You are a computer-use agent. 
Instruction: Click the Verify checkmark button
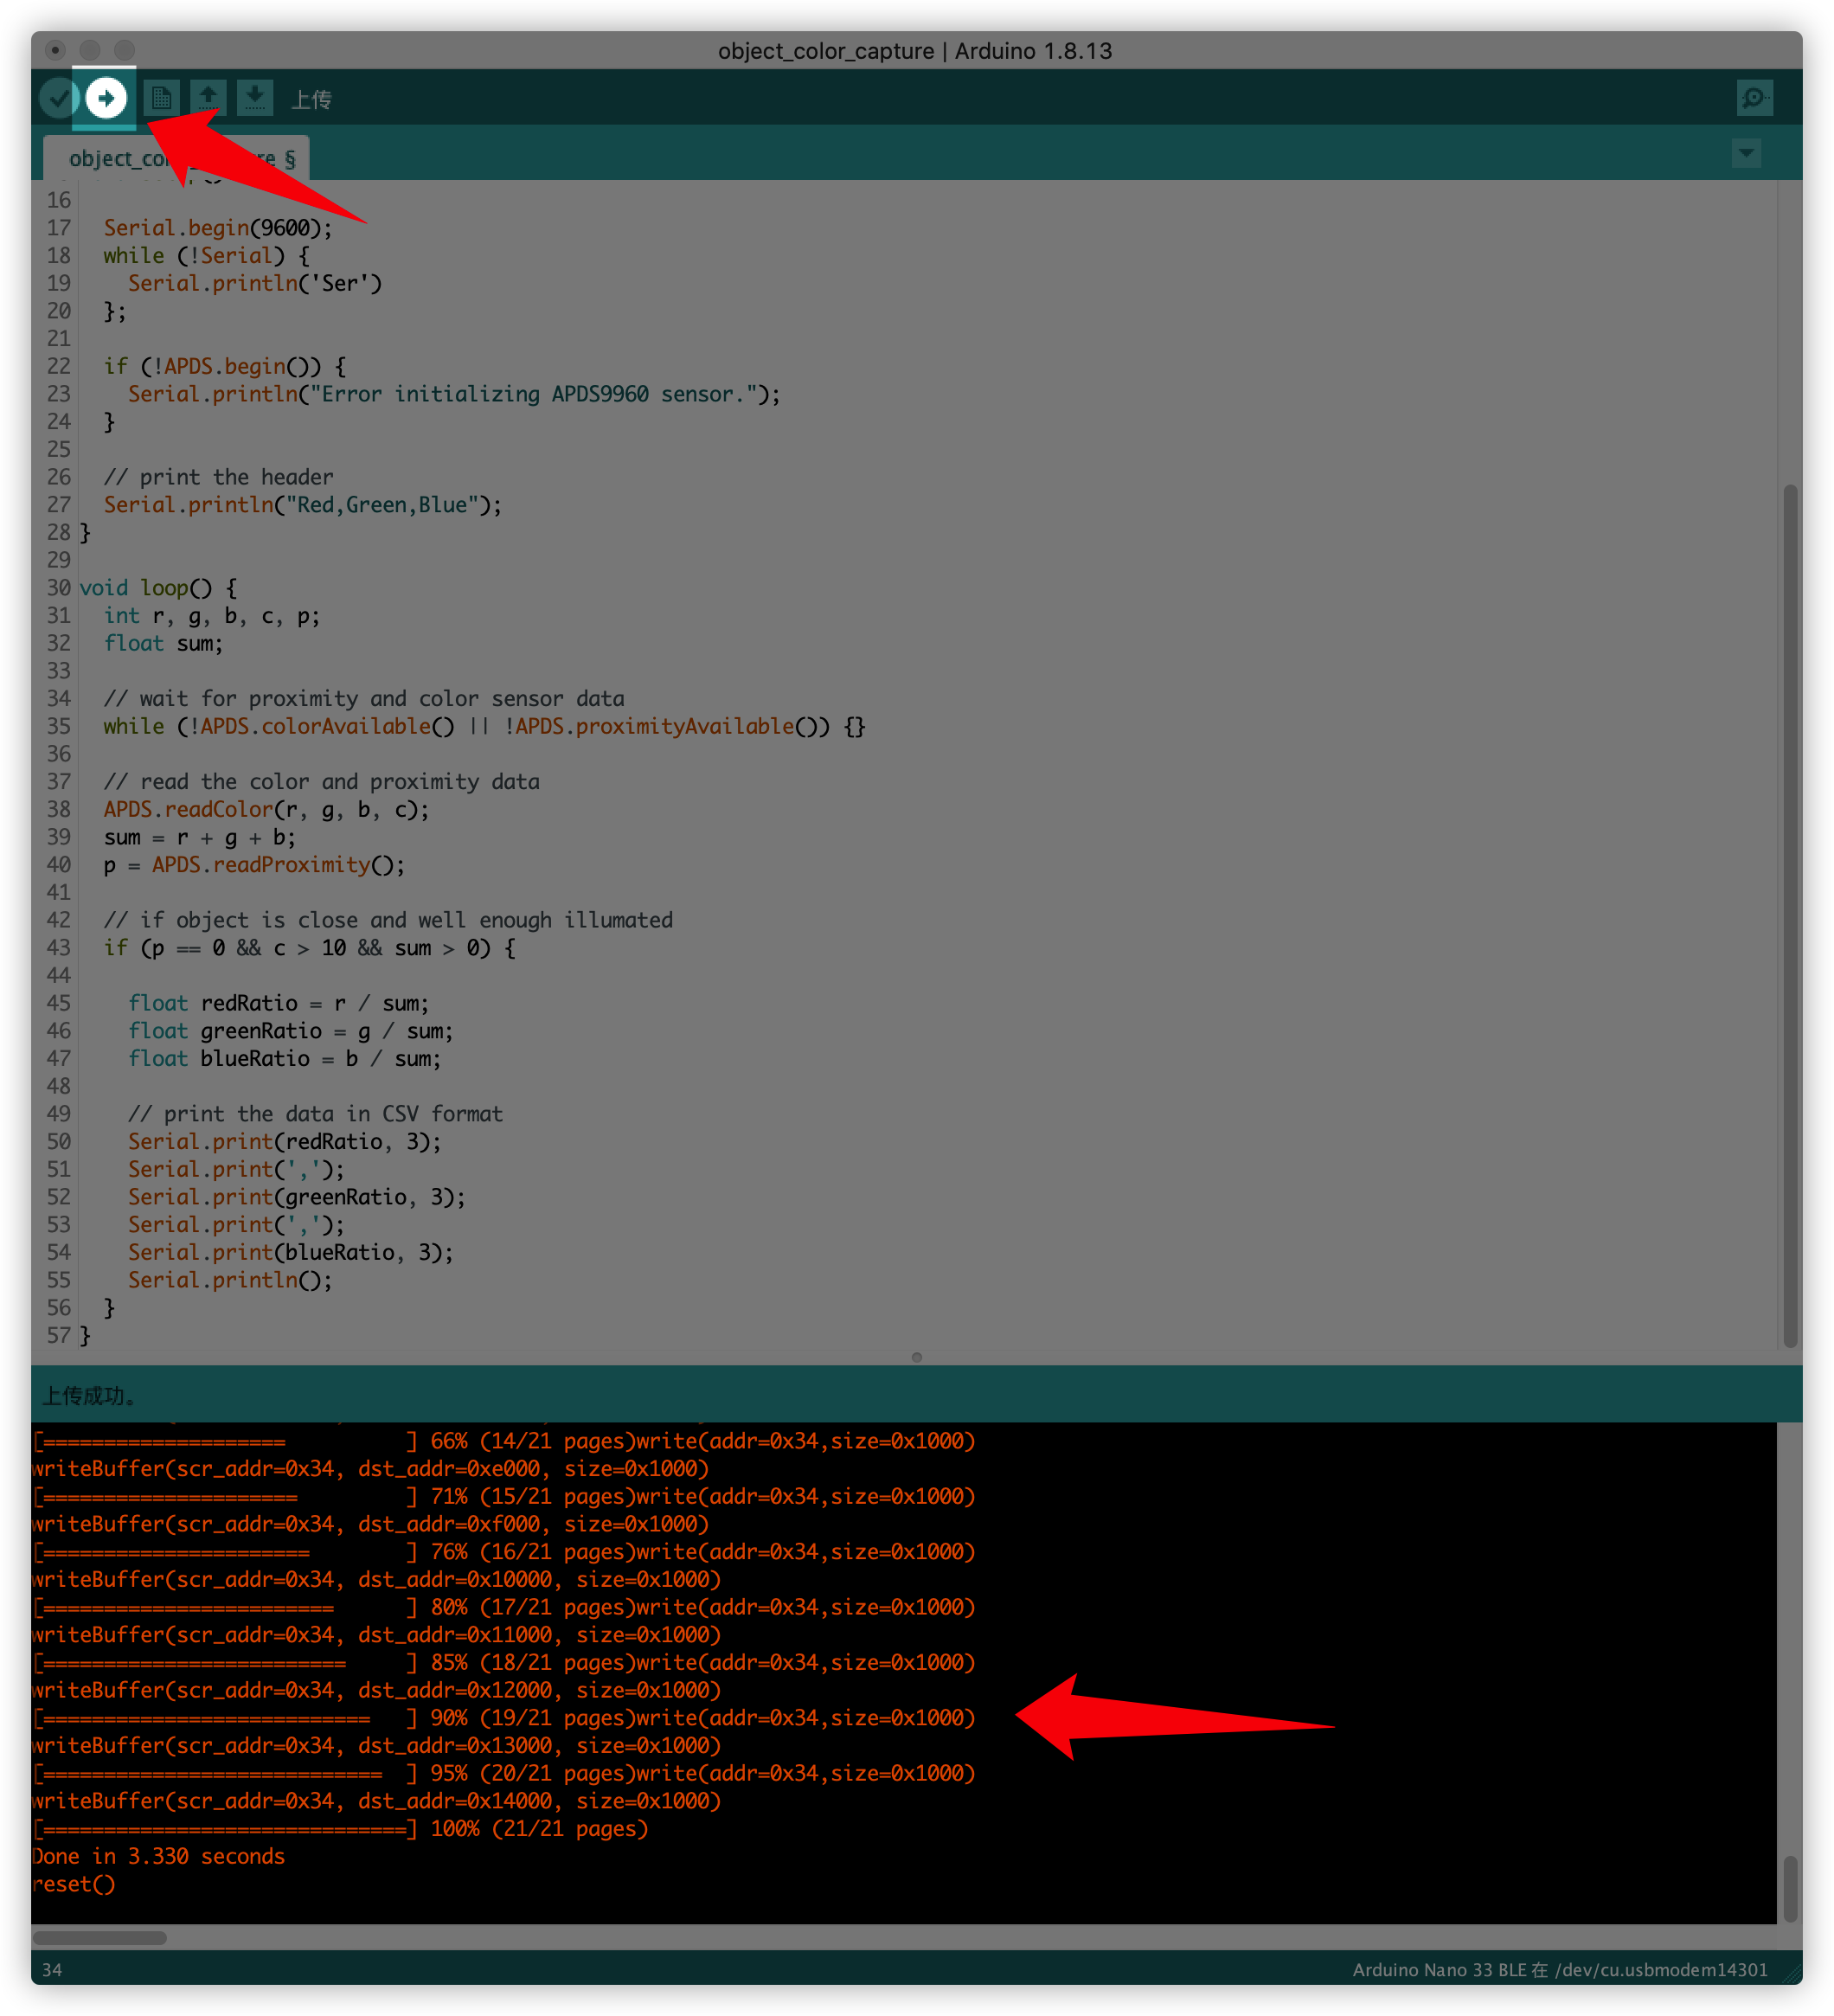[x=58, y=98]
